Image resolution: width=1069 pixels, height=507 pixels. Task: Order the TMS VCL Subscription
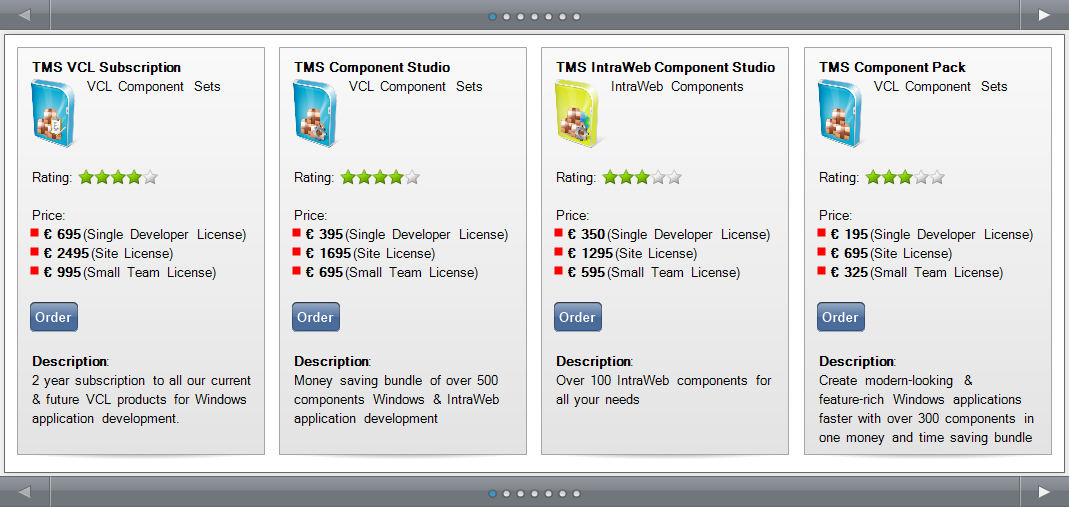pos(54,317)
